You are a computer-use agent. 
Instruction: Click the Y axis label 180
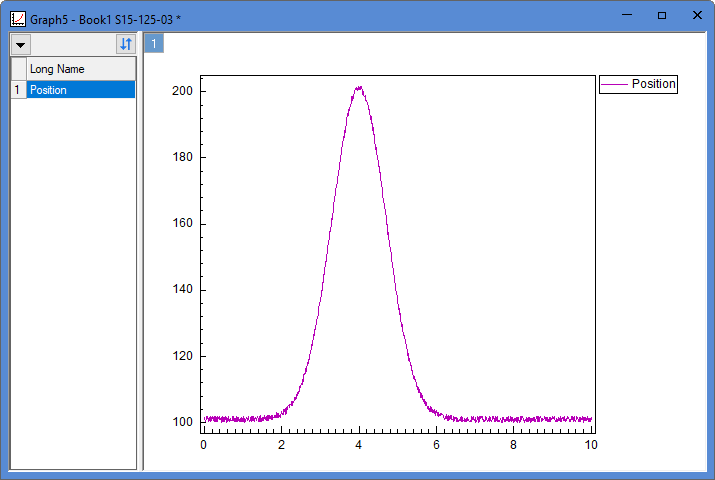click(x=182, y=157)
